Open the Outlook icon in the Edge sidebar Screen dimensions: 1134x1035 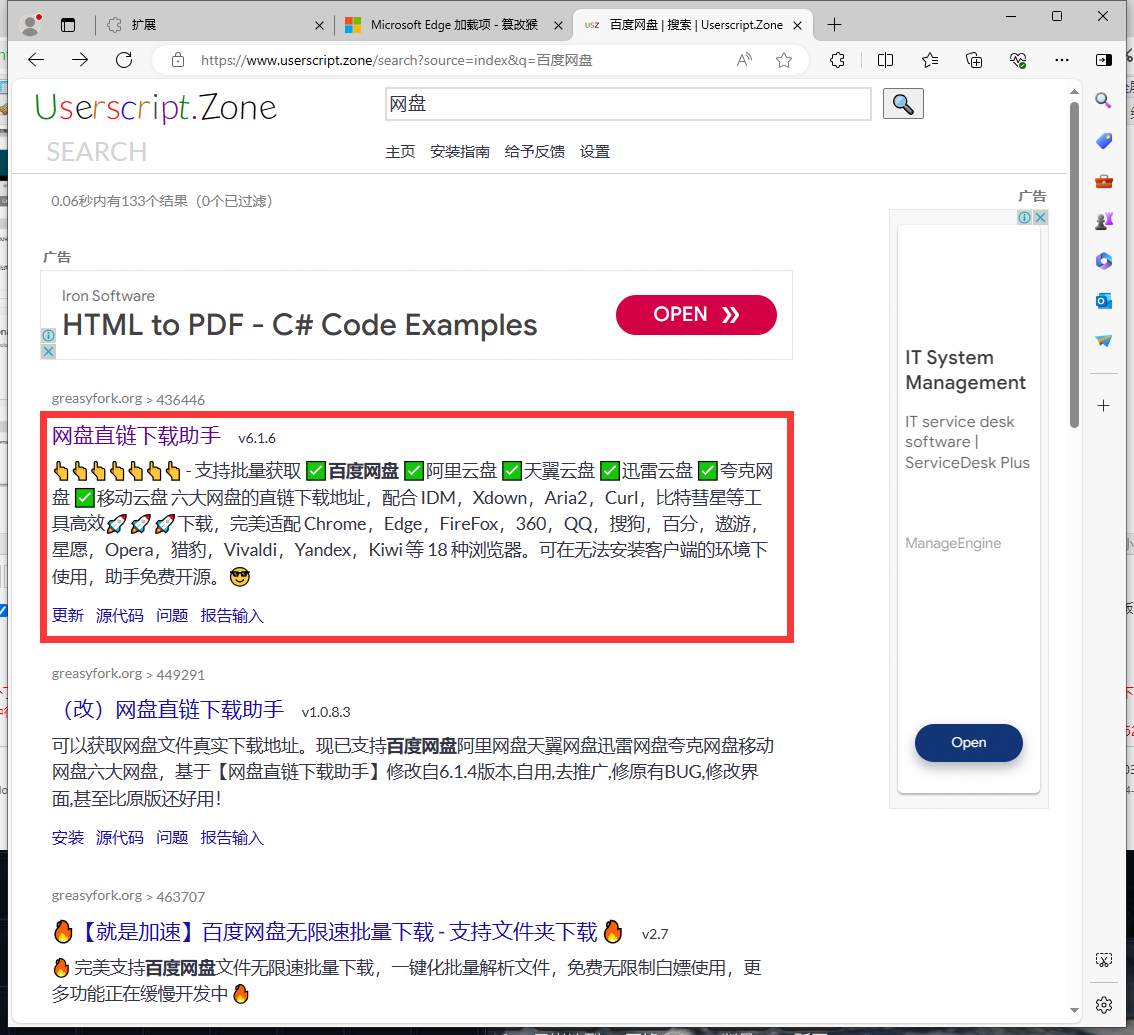[x=1104, y=300]
